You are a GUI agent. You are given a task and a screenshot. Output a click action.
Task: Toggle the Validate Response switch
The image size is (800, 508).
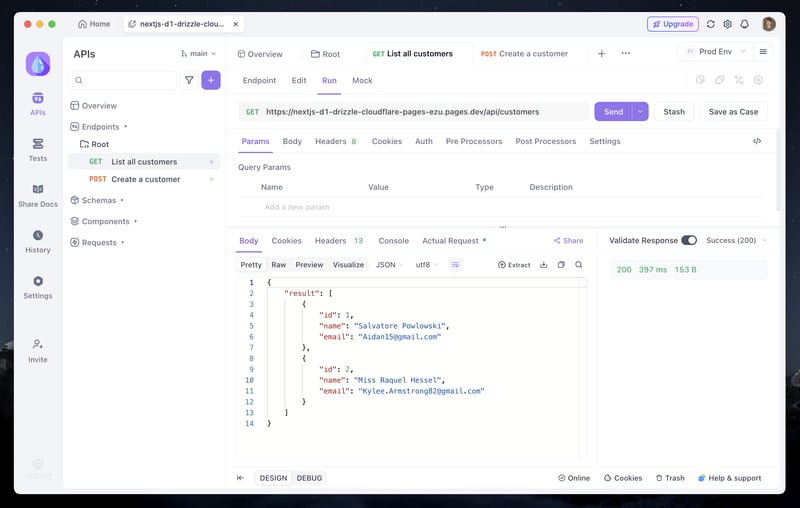(x=689, y=240)
